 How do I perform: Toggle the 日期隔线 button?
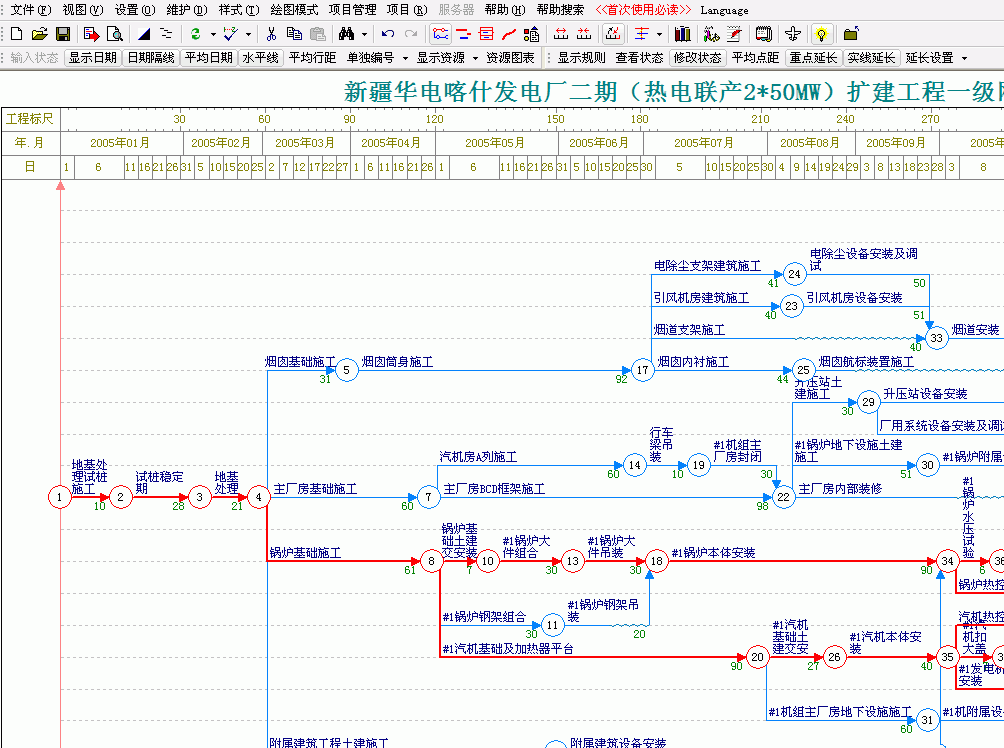[x=151, y=58]
